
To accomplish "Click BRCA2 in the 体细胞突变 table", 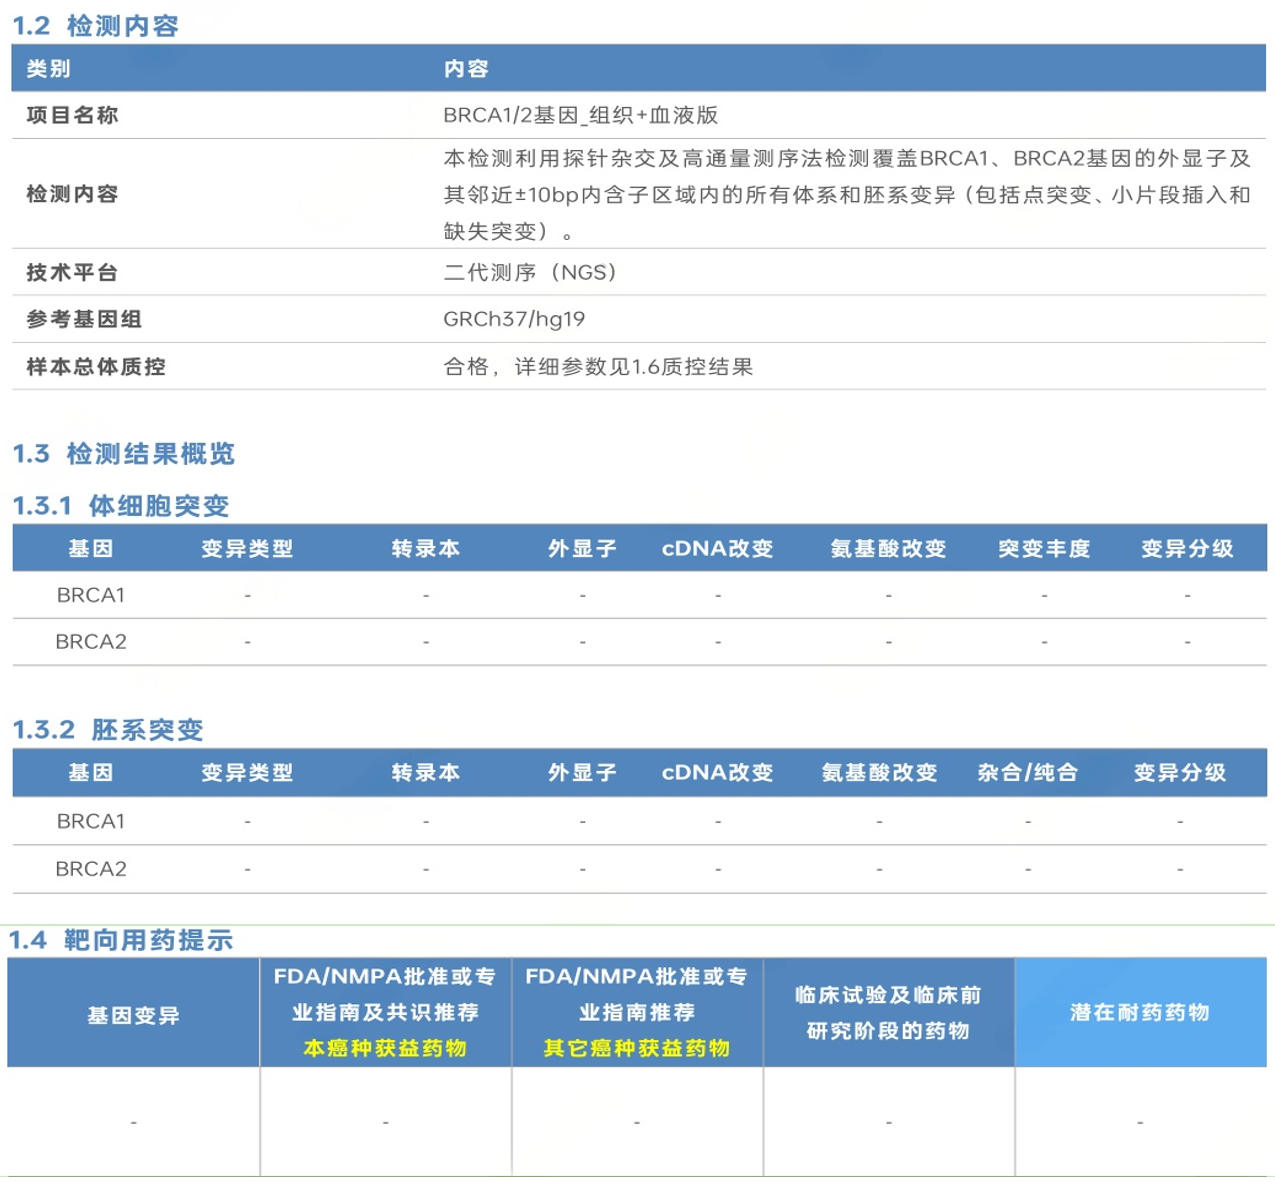I will pos(91,642).
